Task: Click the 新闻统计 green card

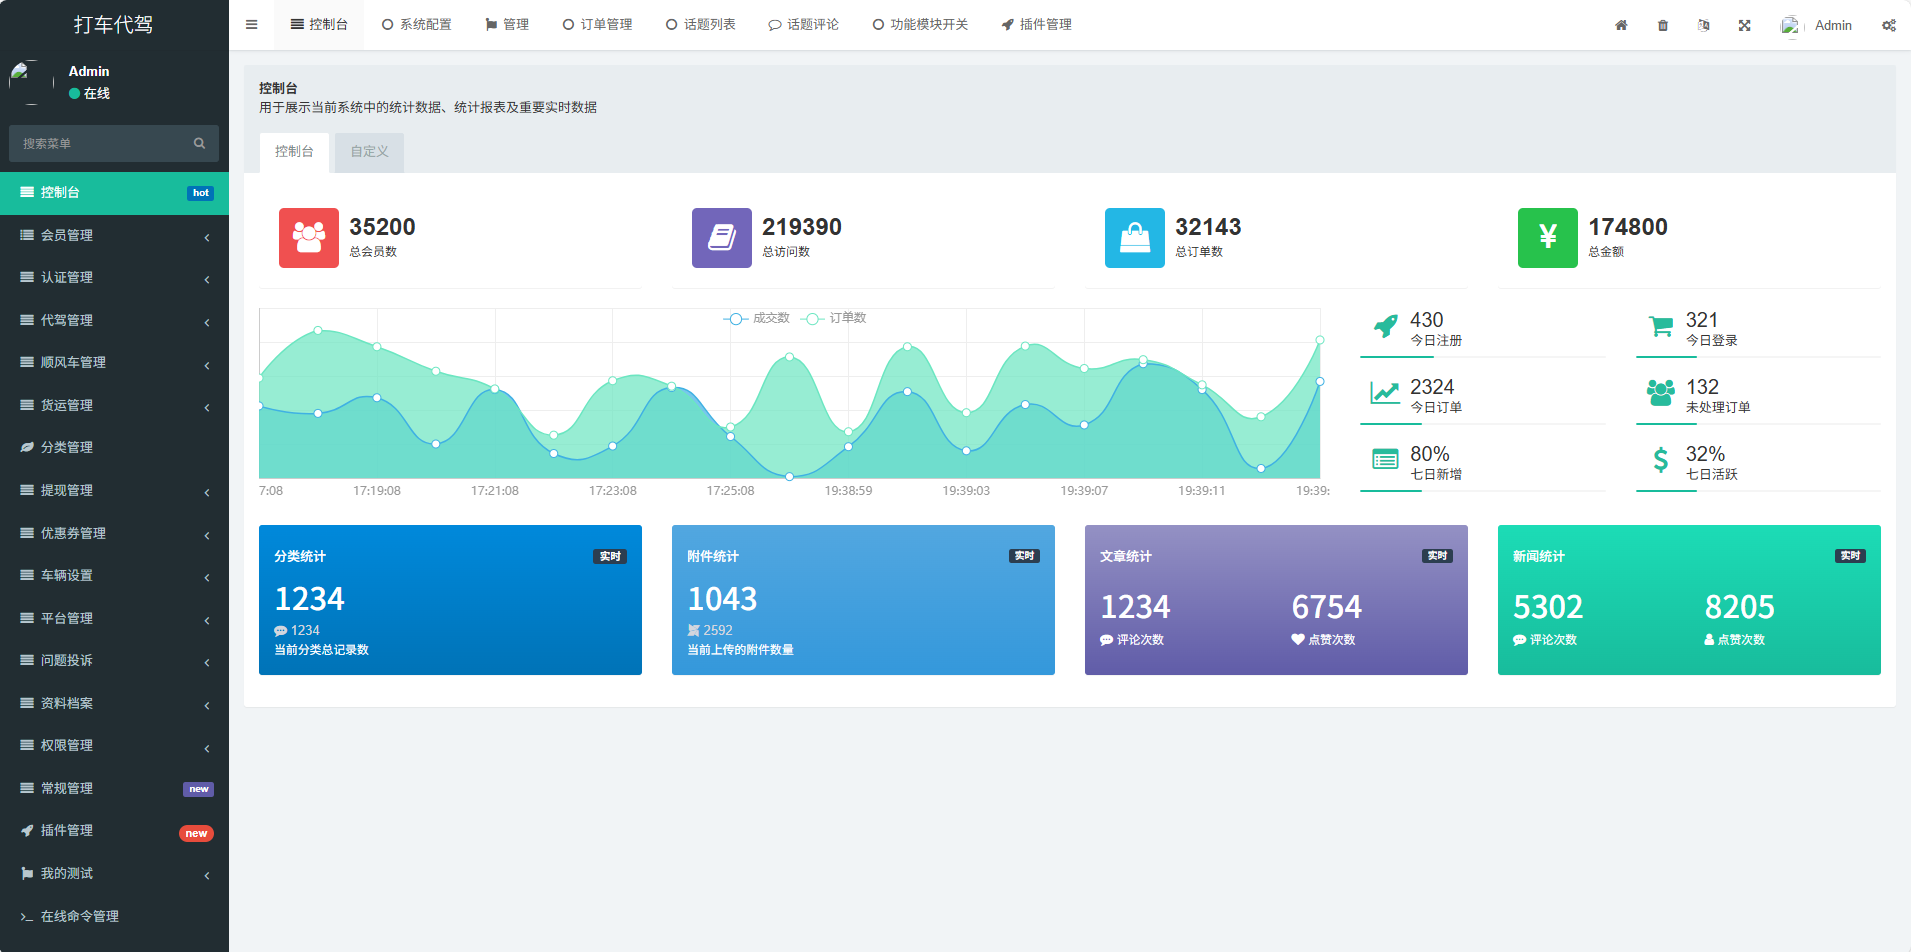Action: point(1689,600)
